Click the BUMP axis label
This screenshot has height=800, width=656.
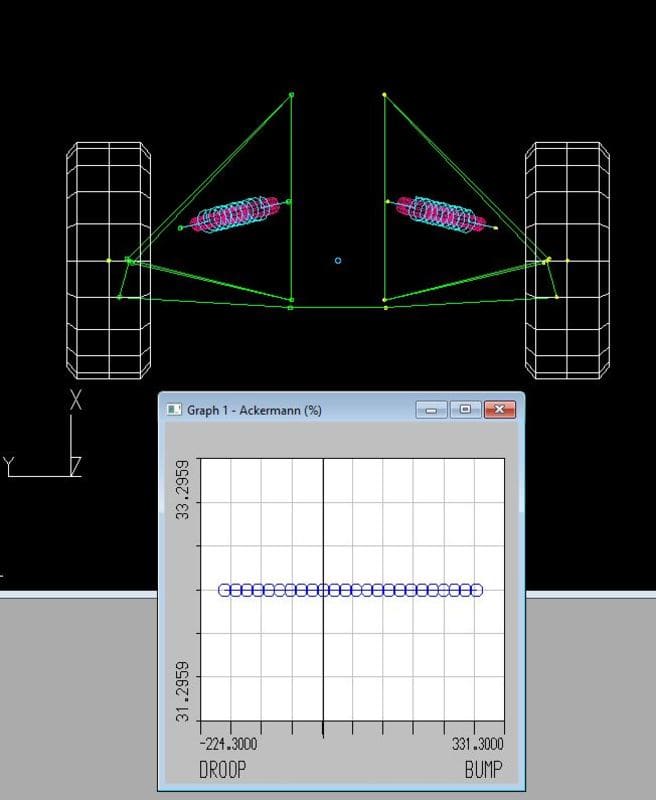(483, 769)
